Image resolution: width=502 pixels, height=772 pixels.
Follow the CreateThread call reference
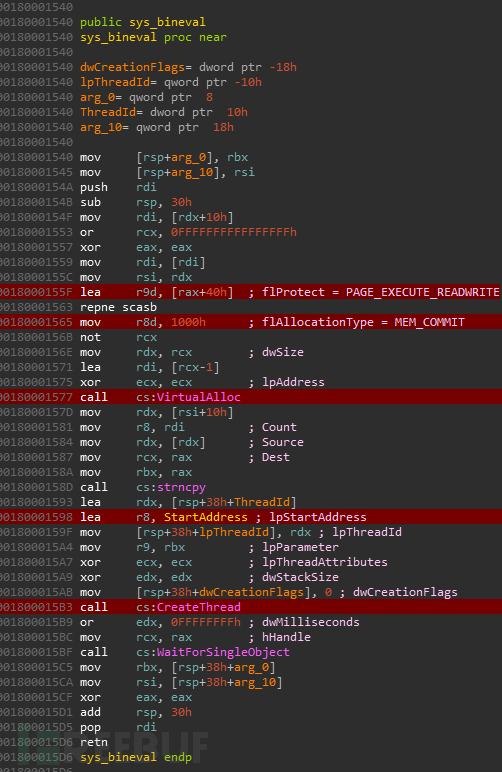[198, 607]
